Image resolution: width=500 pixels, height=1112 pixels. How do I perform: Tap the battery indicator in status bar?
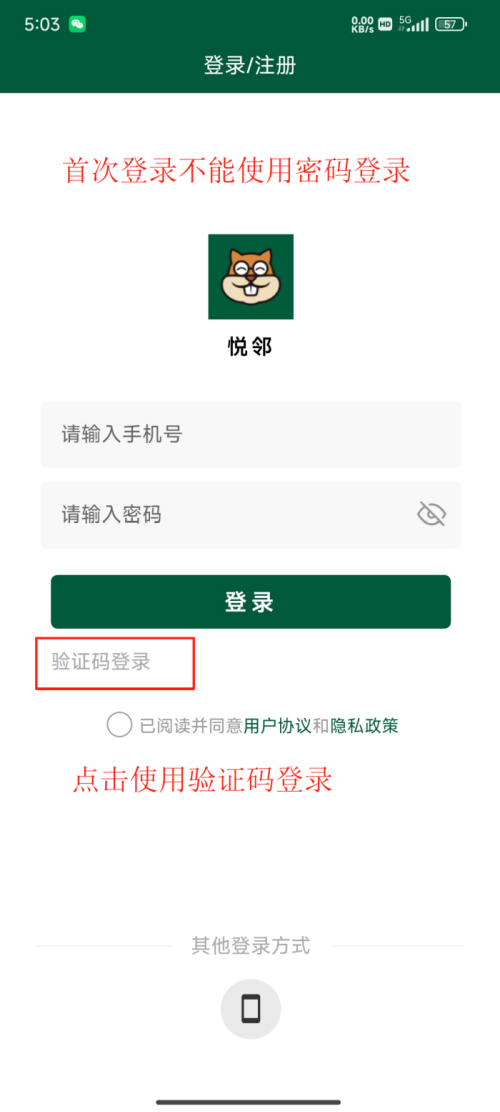click(x=450, y=25)
